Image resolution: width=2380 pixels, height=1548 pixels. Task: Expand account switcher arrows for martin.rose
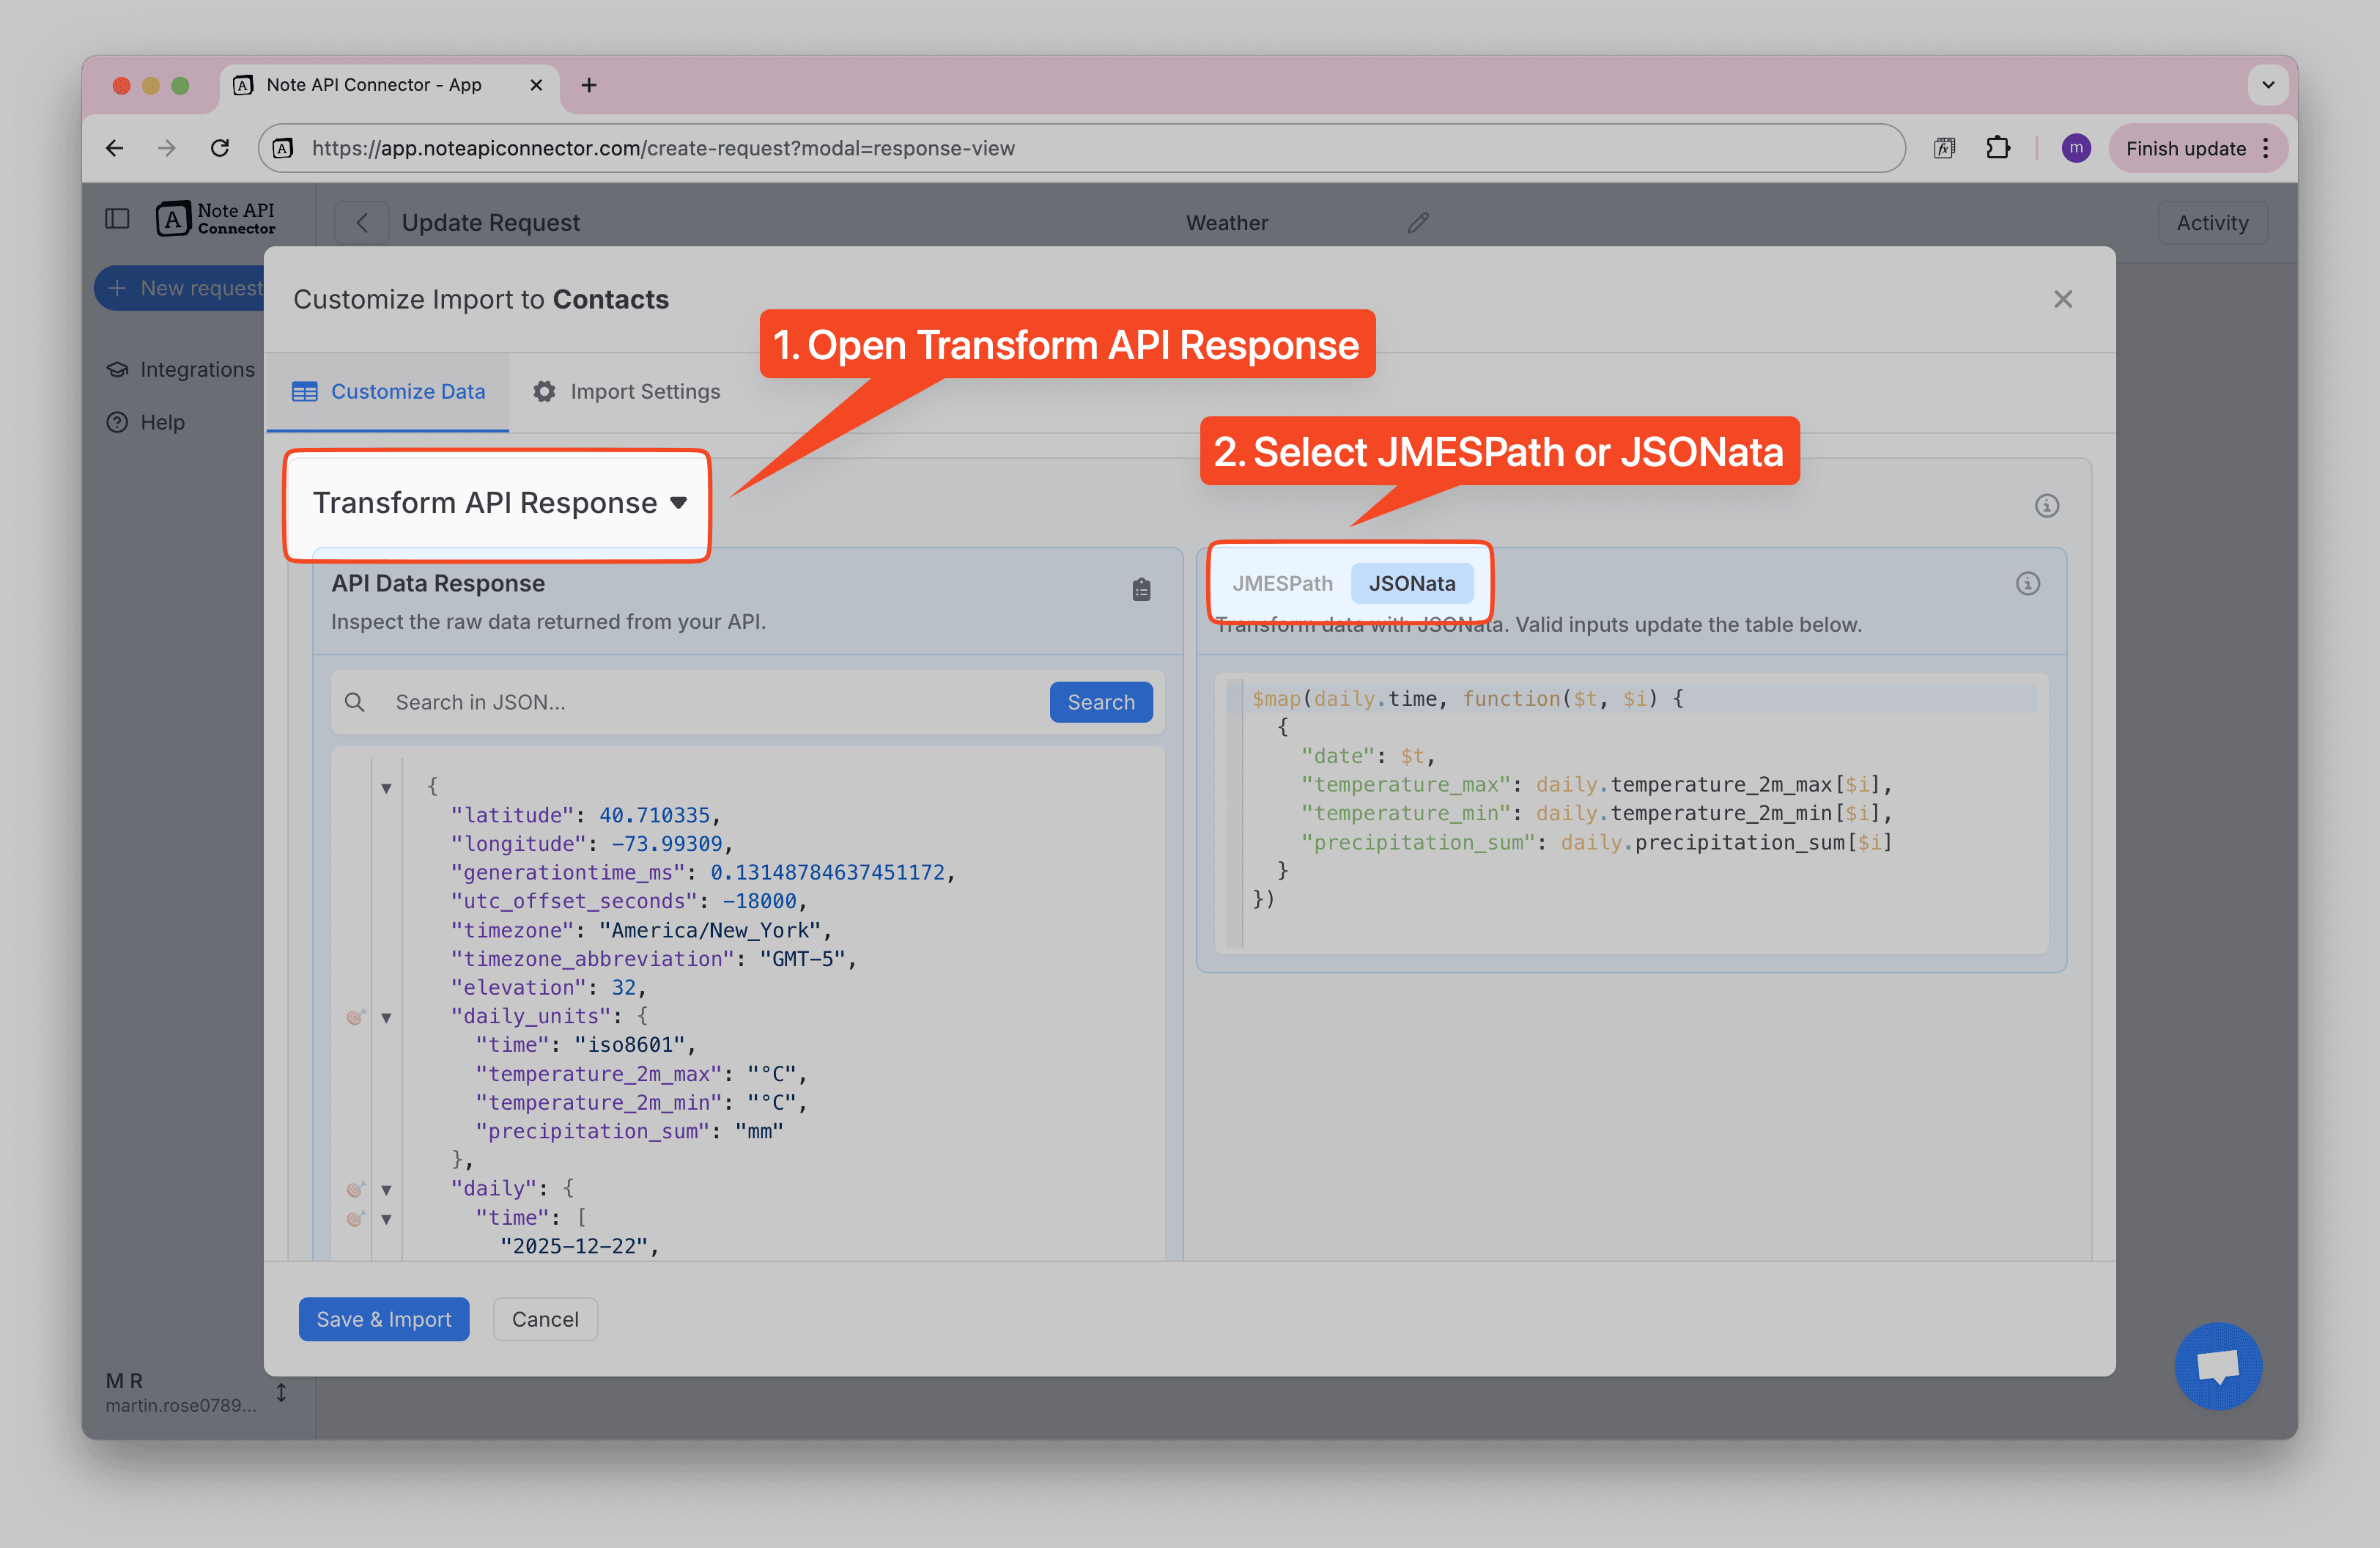pos(281,1392)
